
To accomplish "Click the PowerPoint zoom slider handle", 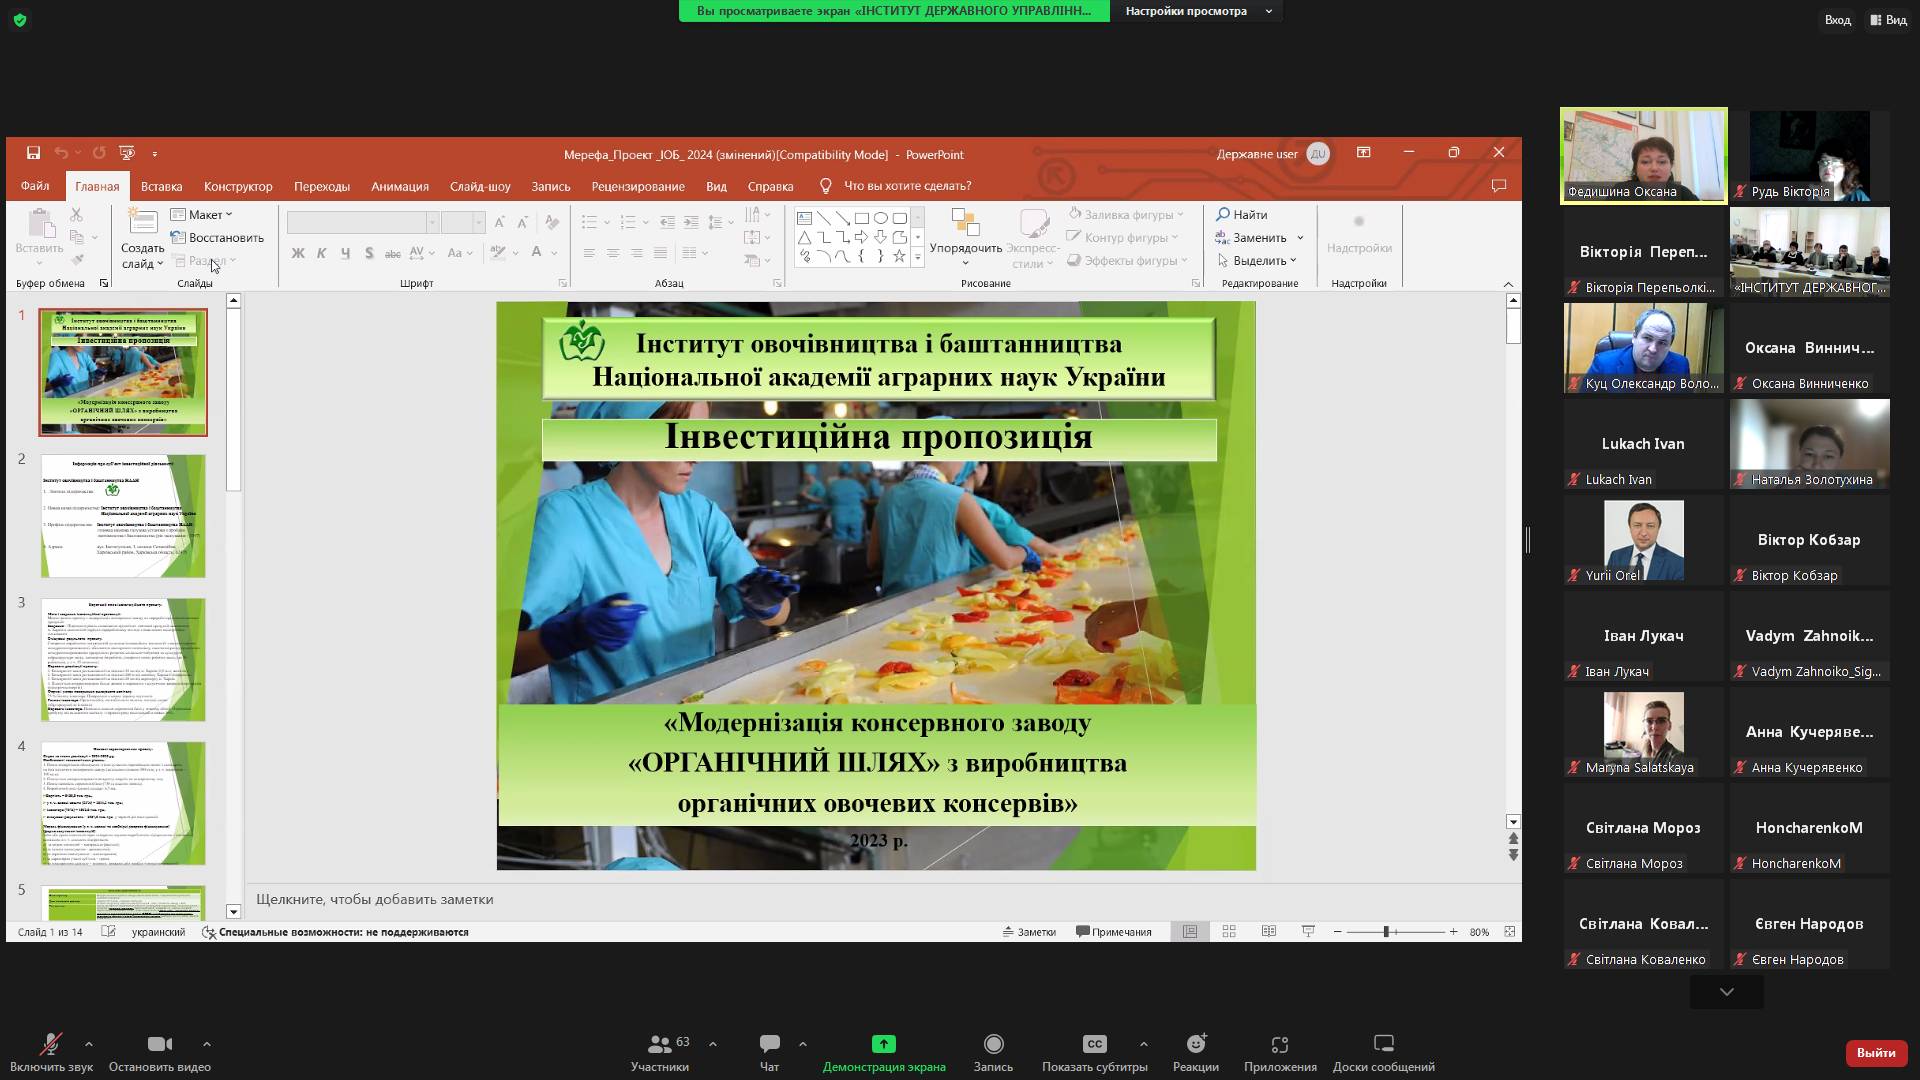I will coord(1386,931).
